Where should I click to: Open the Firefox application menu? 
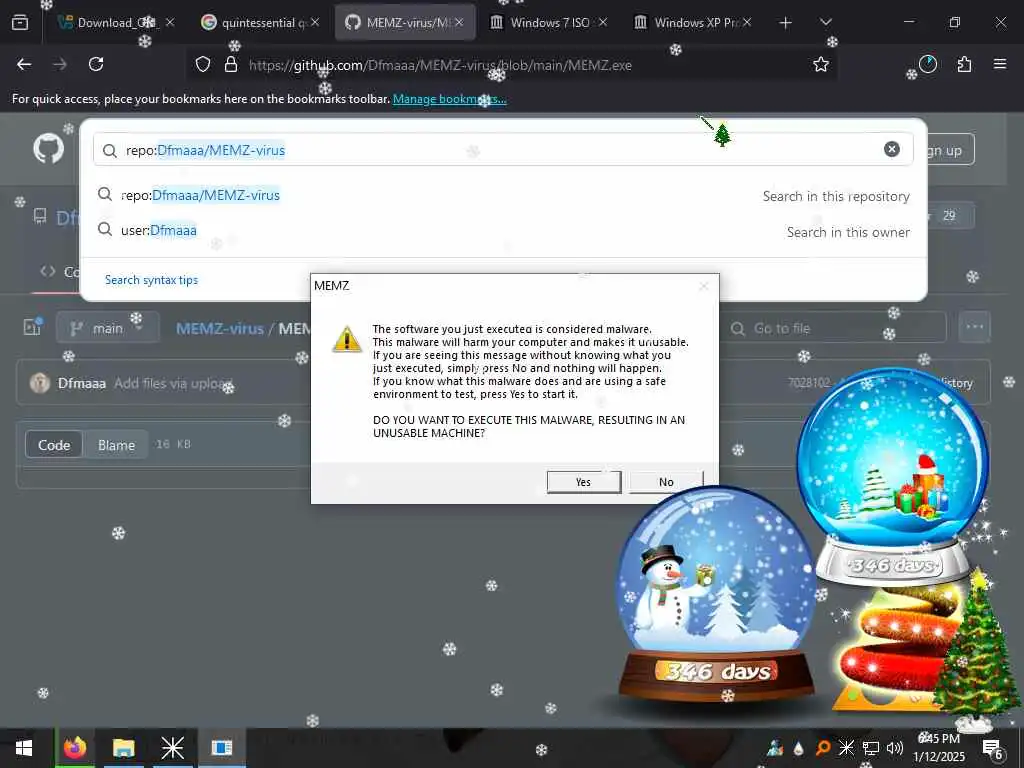[x=1000, y=64]
